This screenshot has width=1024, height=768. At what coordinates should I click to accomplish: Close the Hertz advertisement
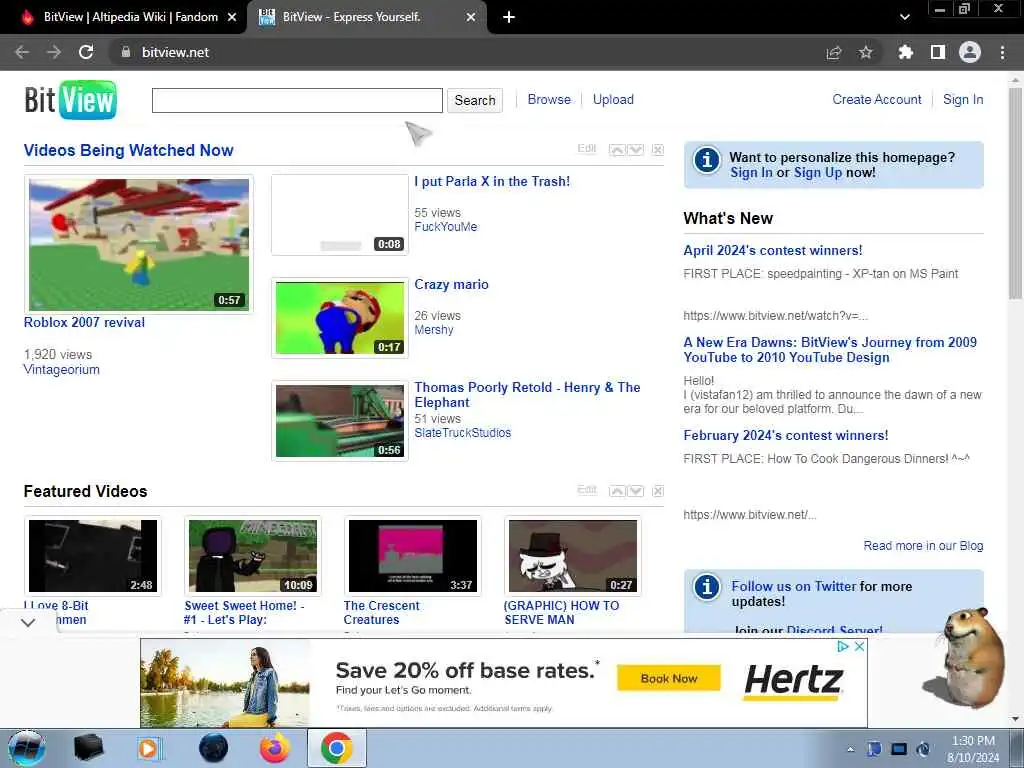coord(859,646)
